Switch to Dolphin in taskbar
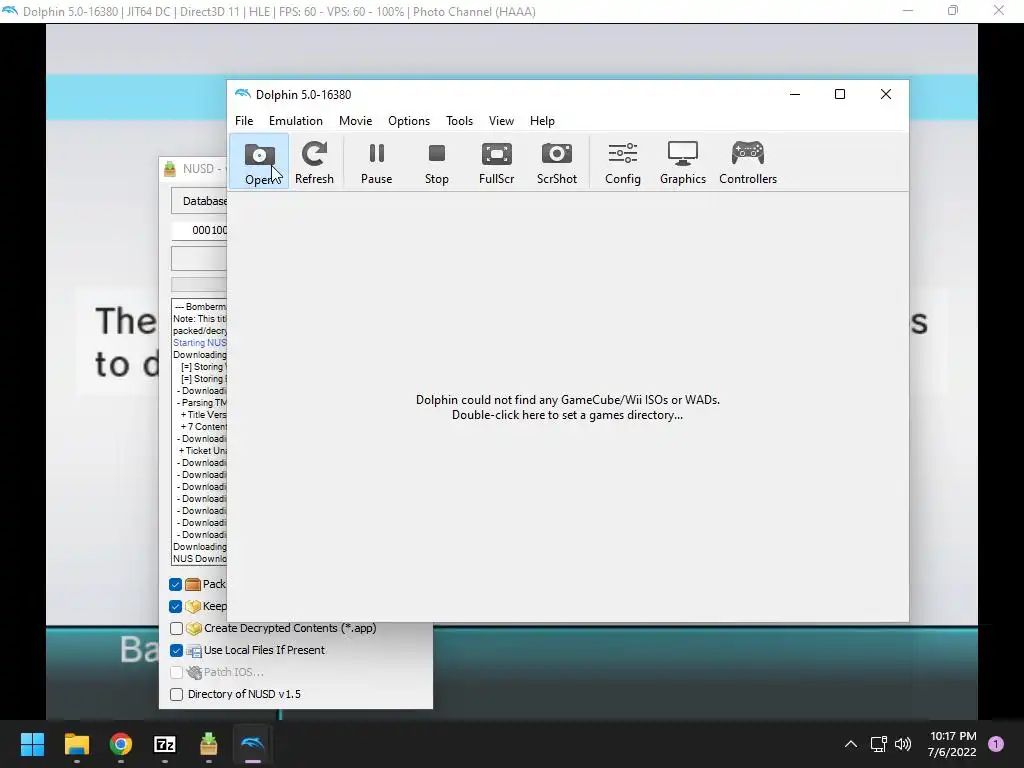 coord(253,744)
